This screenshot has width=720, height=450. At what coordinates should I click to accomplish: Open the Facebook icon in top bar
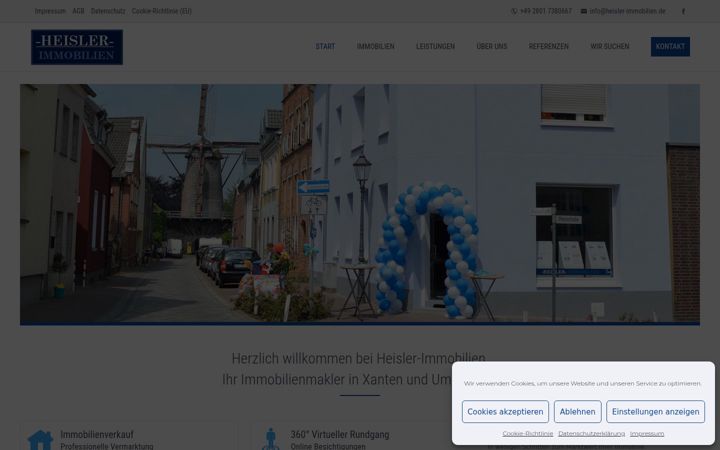(683, 11)
